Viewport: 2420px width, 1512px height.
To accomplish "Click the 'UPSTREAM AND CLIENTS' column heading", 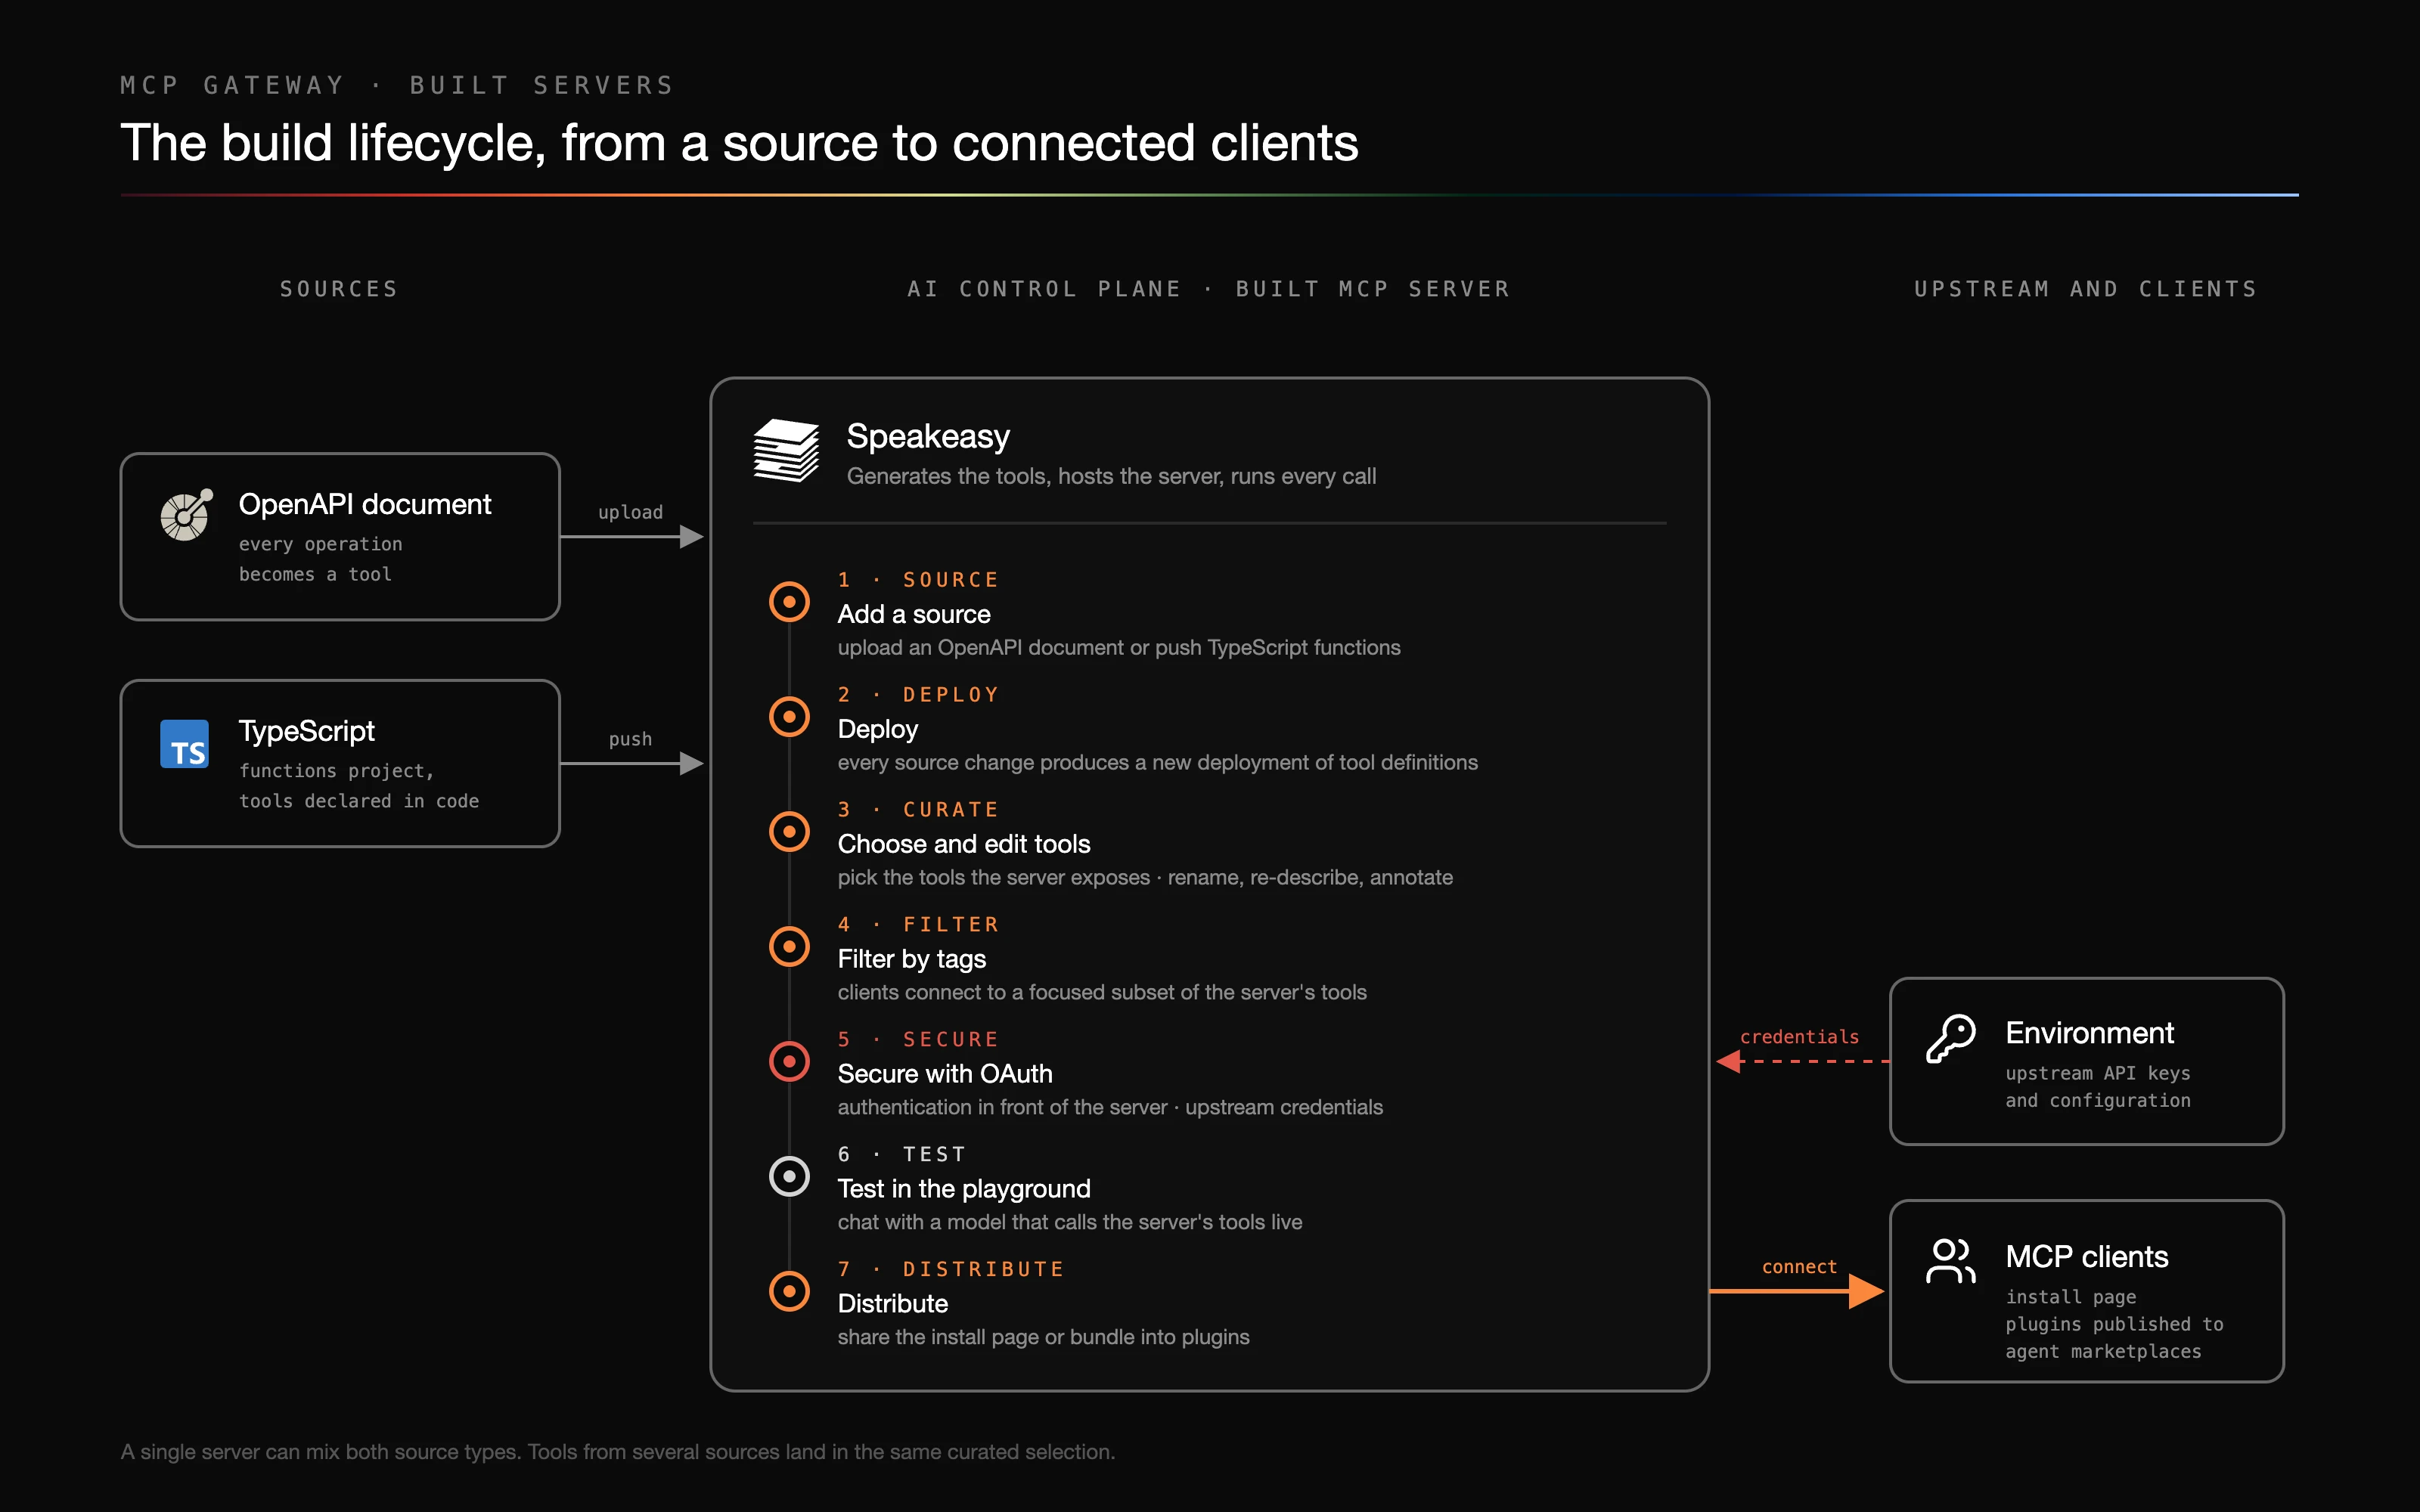I will tap(2086, 289).
